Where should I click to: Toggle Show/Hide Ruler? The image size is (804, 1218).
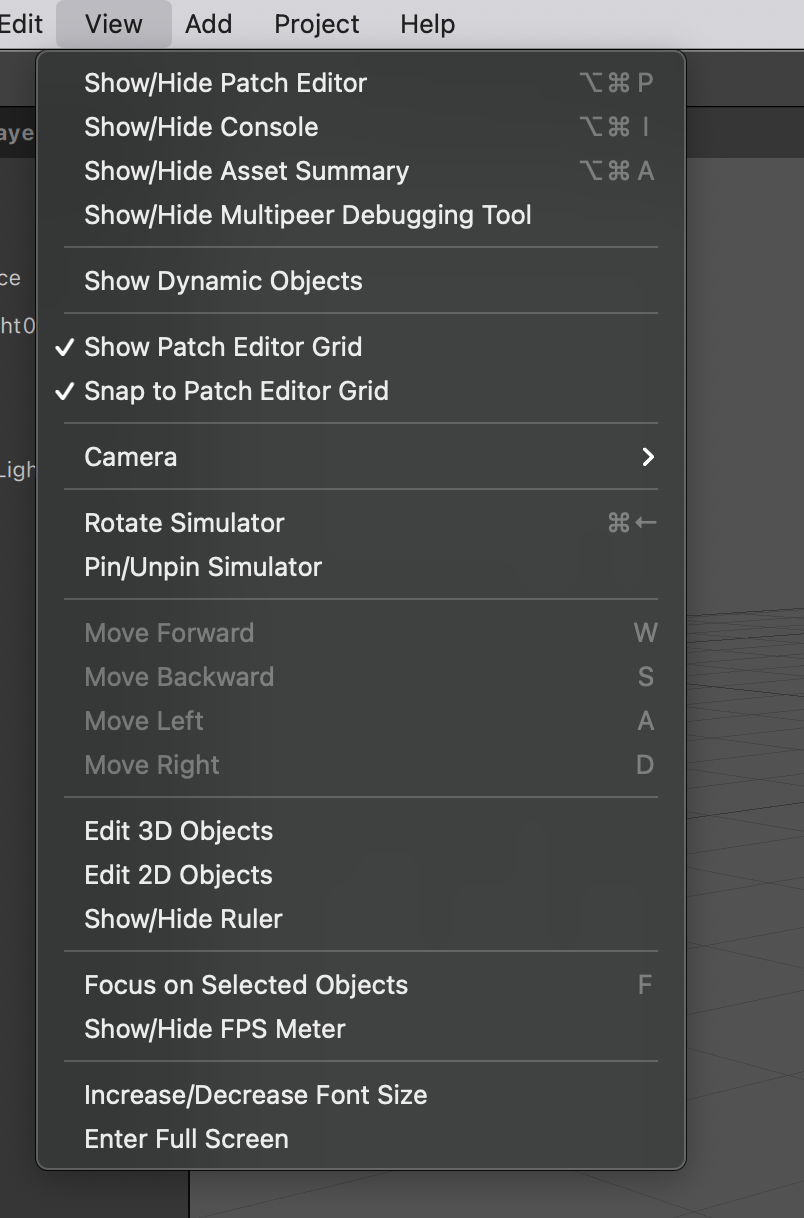click(x=183, y=919)
